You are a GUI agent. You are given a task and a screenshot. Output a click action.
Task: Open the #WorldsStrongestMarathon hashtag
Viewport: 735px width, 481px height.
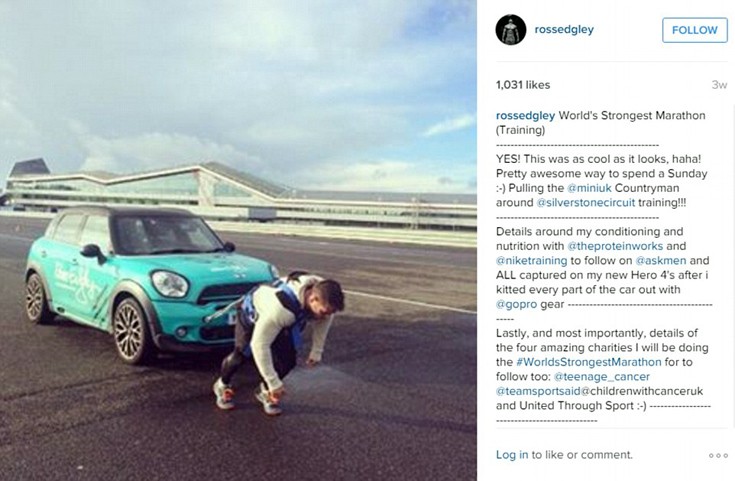589,362
